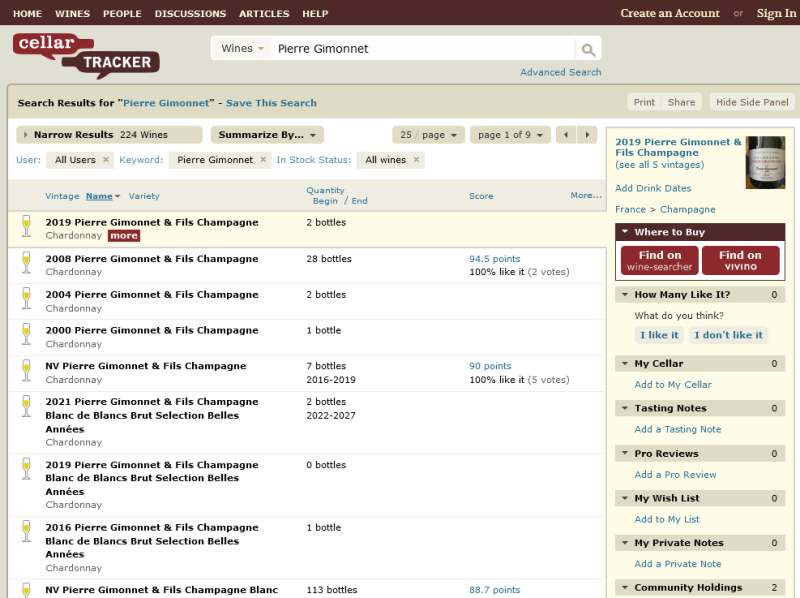The width and height of the screenshot is (800, 598).
Task: Click Add to My Cellar
Action: pos(673,385)
